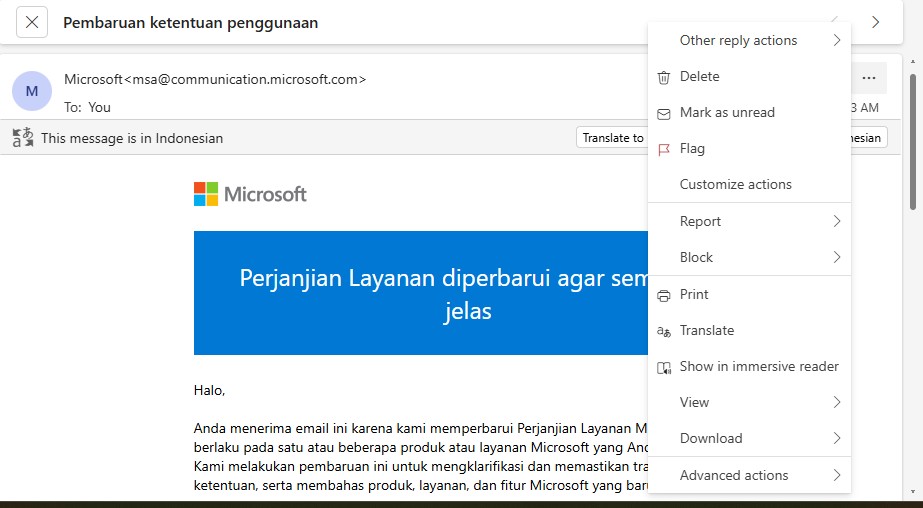This screenshot has width=923, height=508.
Task: Expand the Block submenu
Action: coord(749,257)
